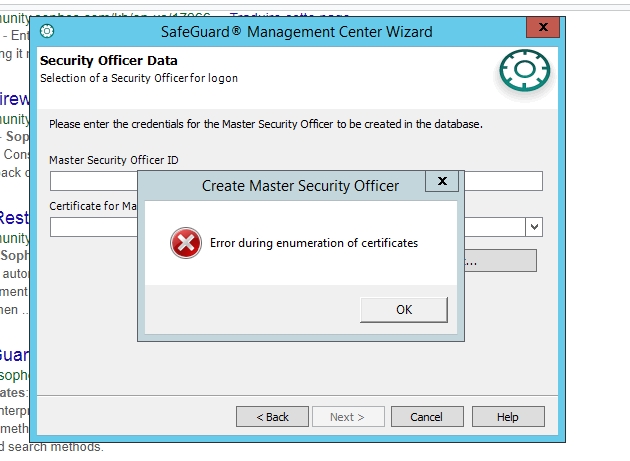This screenshot has width=630, height=461.
Task: Open Help for the wizard
Action: [508, 417]
